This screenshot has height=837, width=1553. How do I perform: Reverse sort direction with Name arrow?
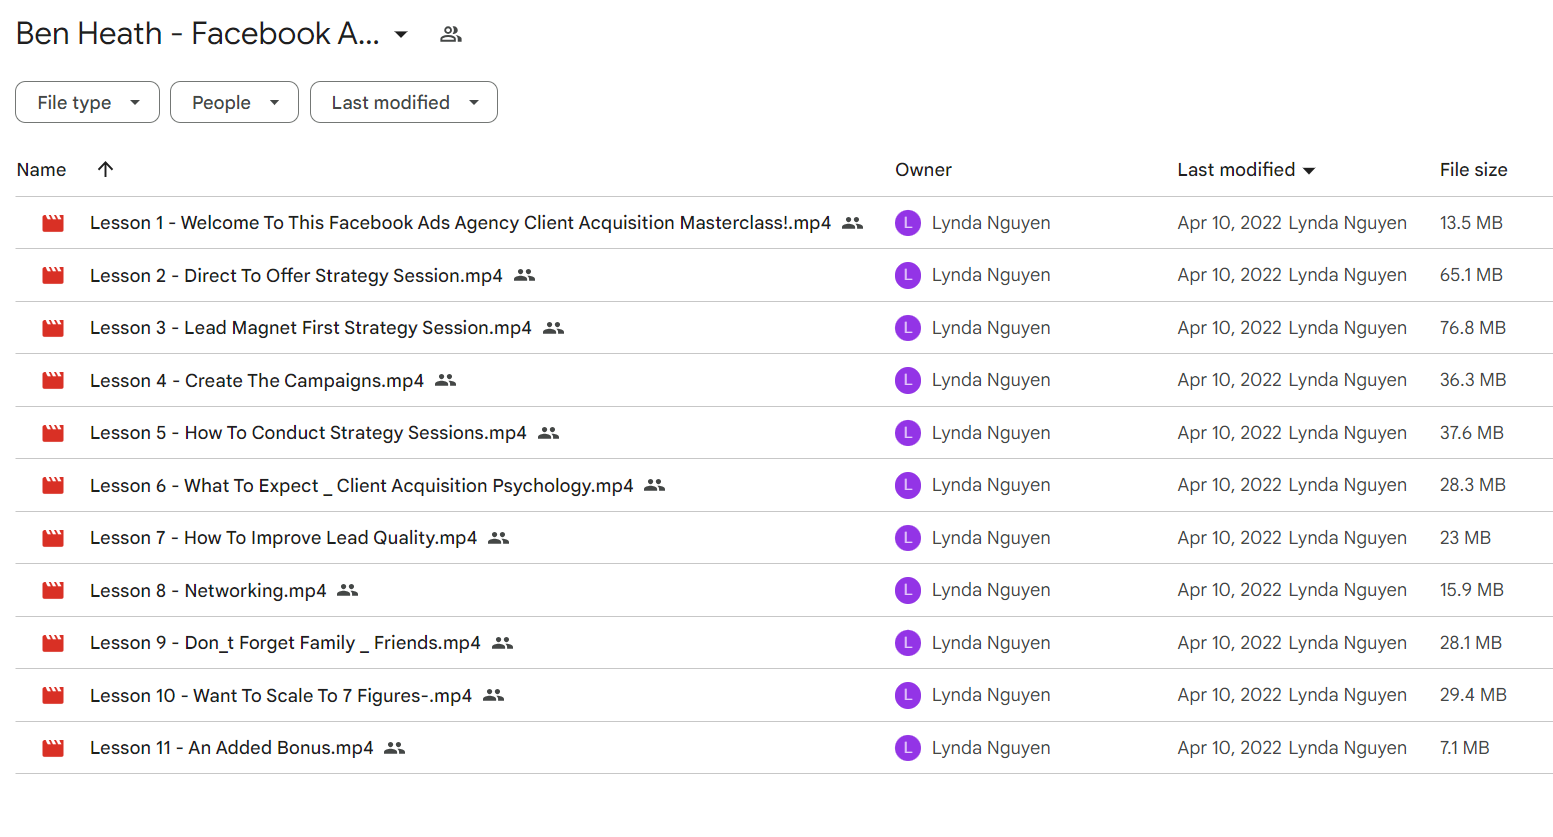click(x=105, y=169)
